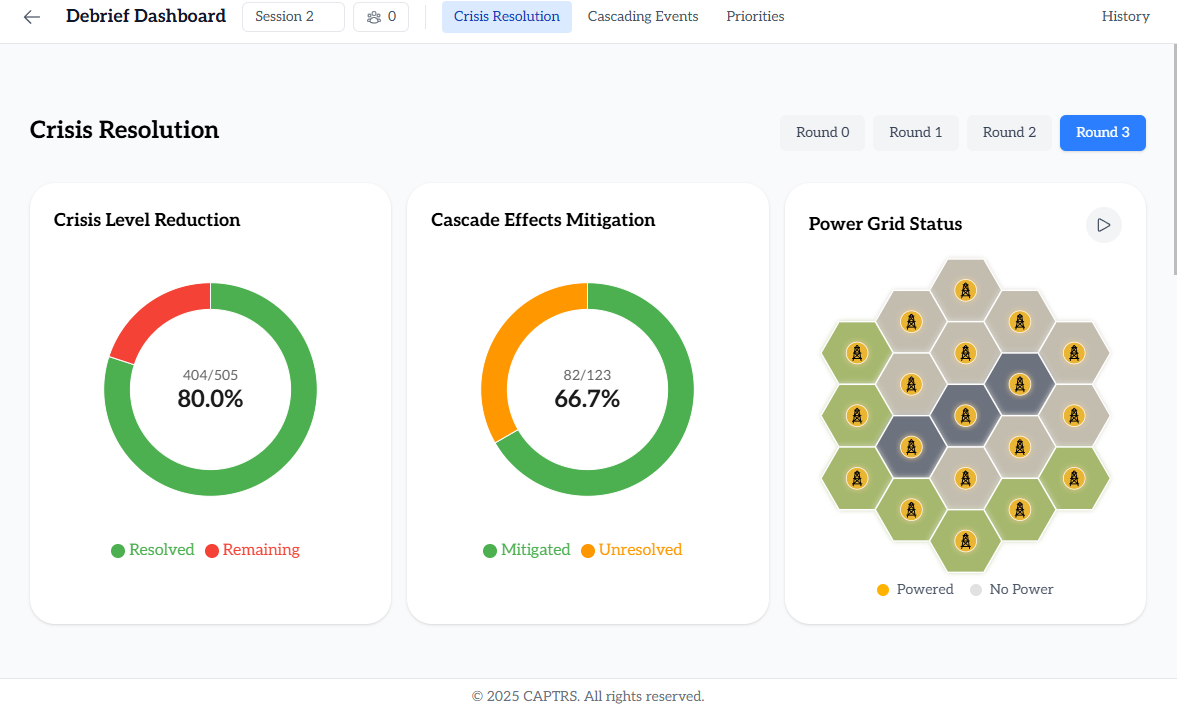Select the bottommost tower hexagon in the power grid
Image resolution: width=1177 pixels, height=714 pixels.
tap(965, 541)
